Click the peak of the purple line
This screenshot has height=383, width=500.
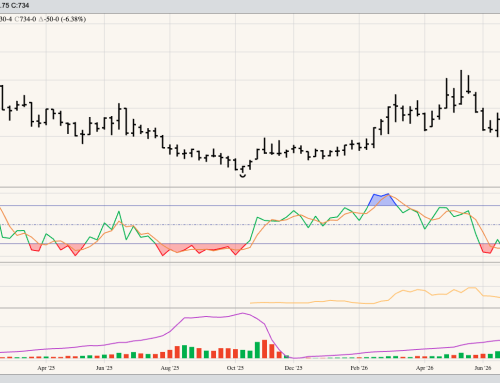pos(243,313)
